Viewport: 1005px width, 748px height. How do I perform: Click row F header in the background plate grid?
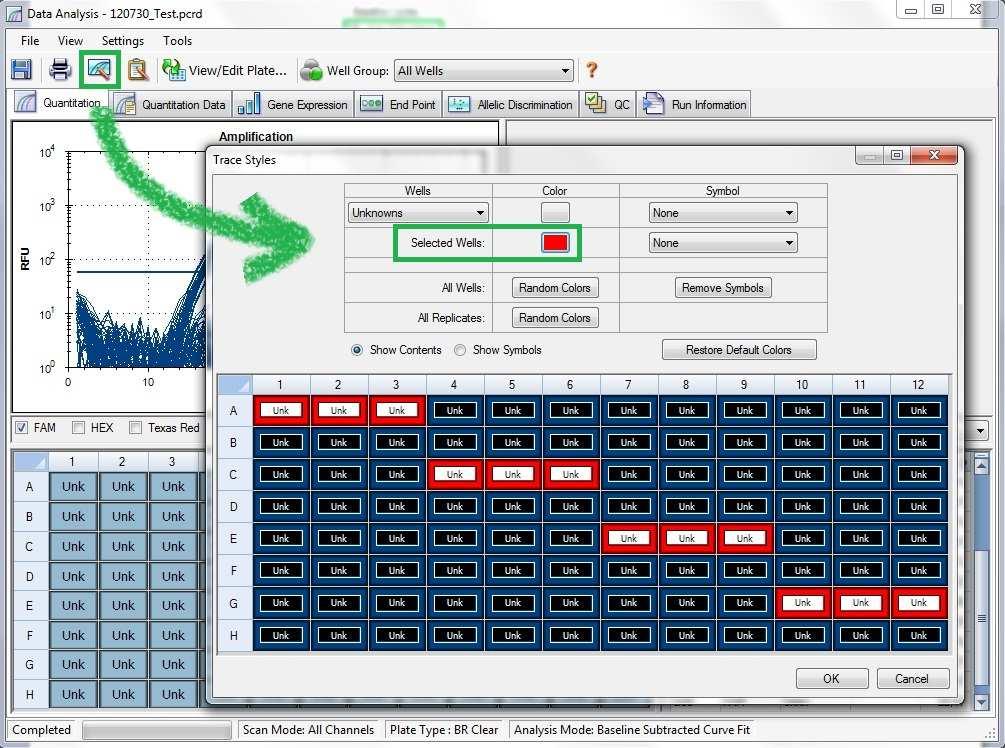[x=29, y=635]
